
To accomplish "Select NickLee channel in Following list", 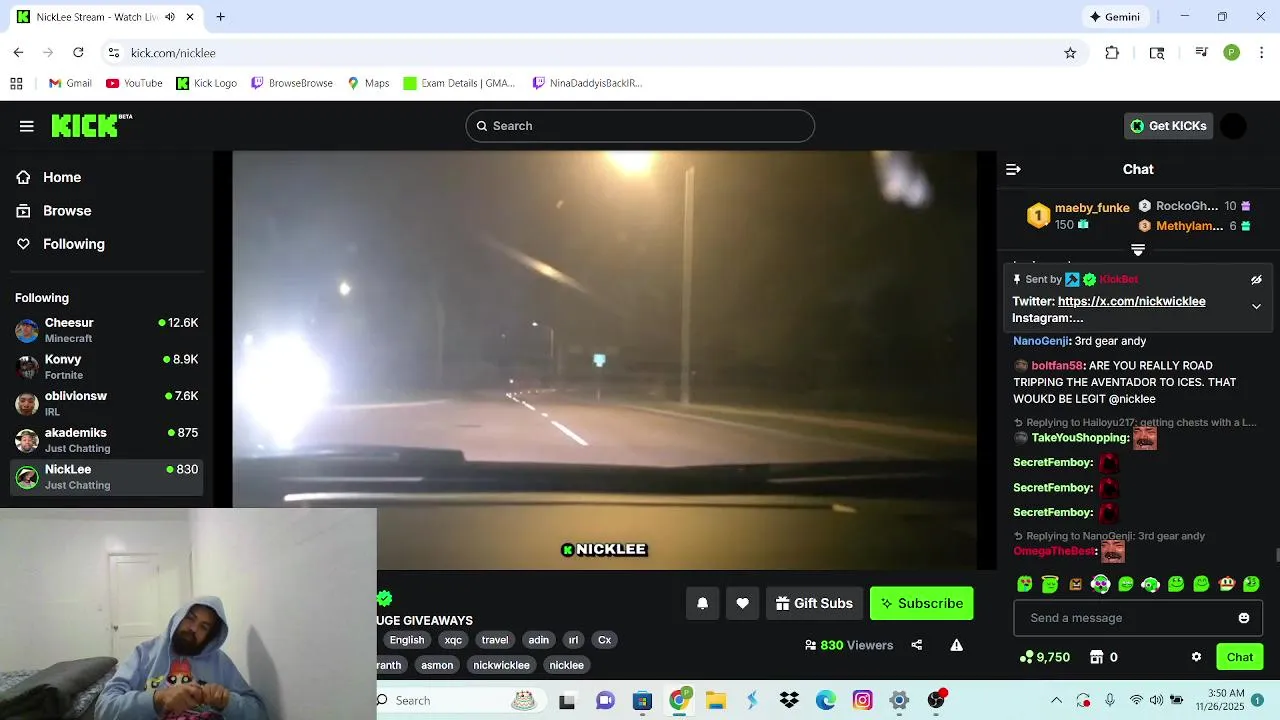I will point(106,477).
